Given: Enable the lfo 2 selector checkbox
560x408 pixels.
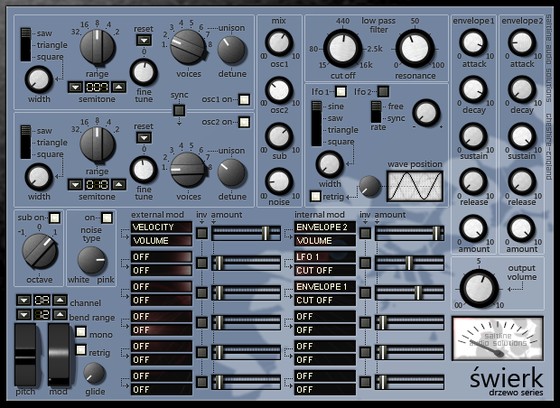Looking at the screenshot, I should click(383, 92).
